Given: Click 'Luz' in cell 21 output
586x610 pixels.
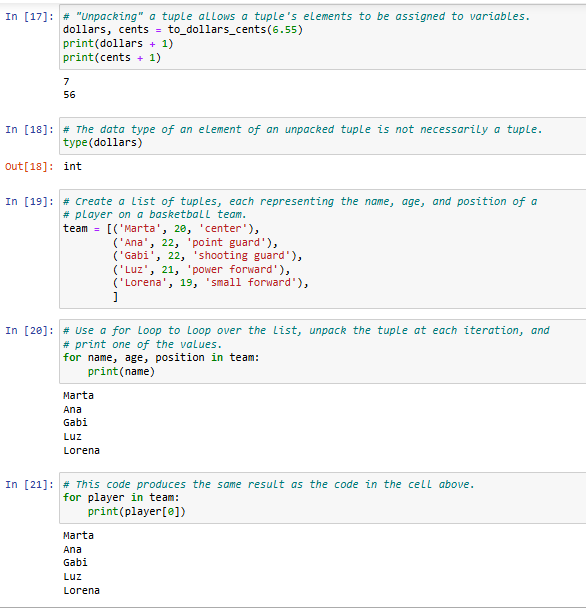Looking at the screenshot, I should click(72, 577).
